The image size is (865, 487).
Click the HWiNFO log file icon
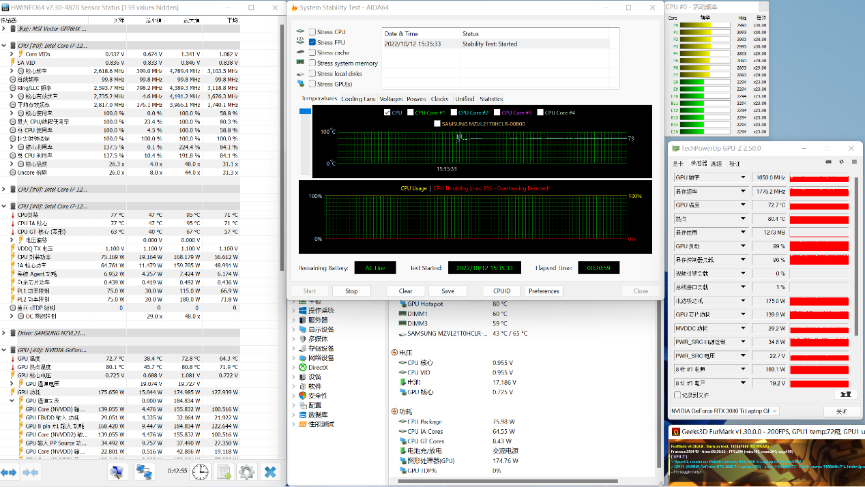[226, 471]
